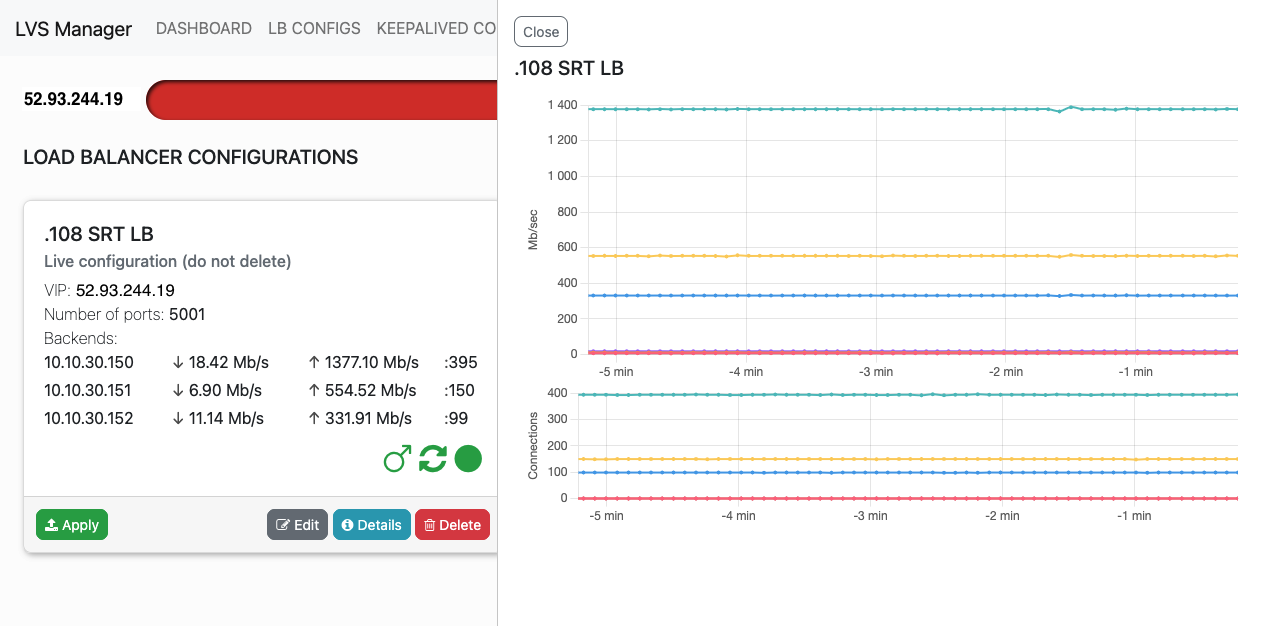Select backend 10.10.30.150
The height and width of the screenshot is (626, 1267).
click(x=89, y=362)
